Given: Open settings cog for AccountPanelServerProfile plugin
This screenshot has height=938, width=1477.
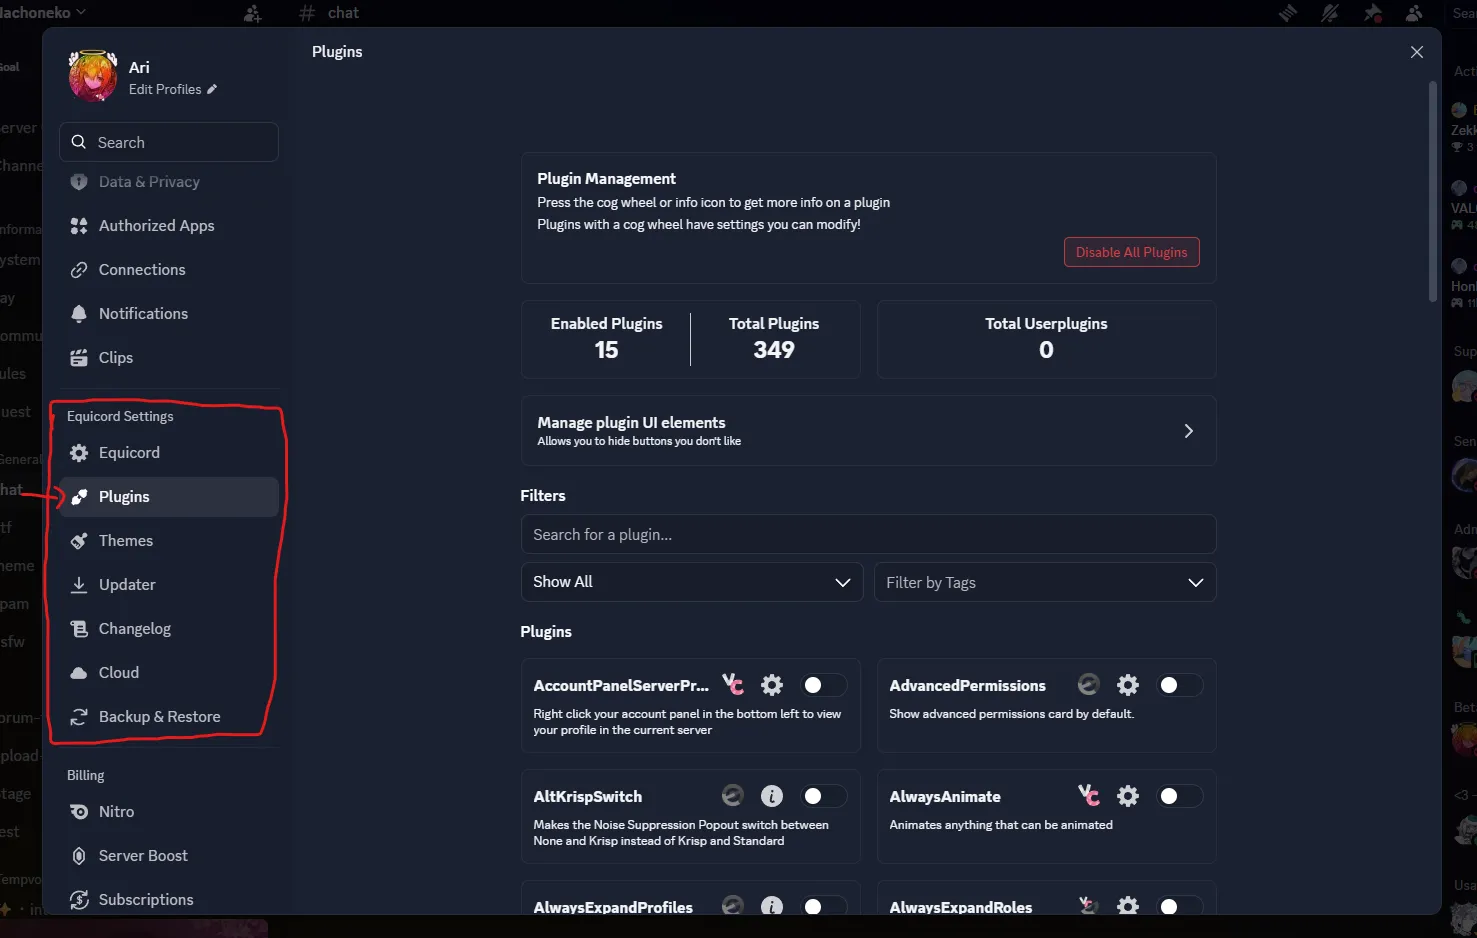Looking at the screenshot, I should (x=772, y=685).
